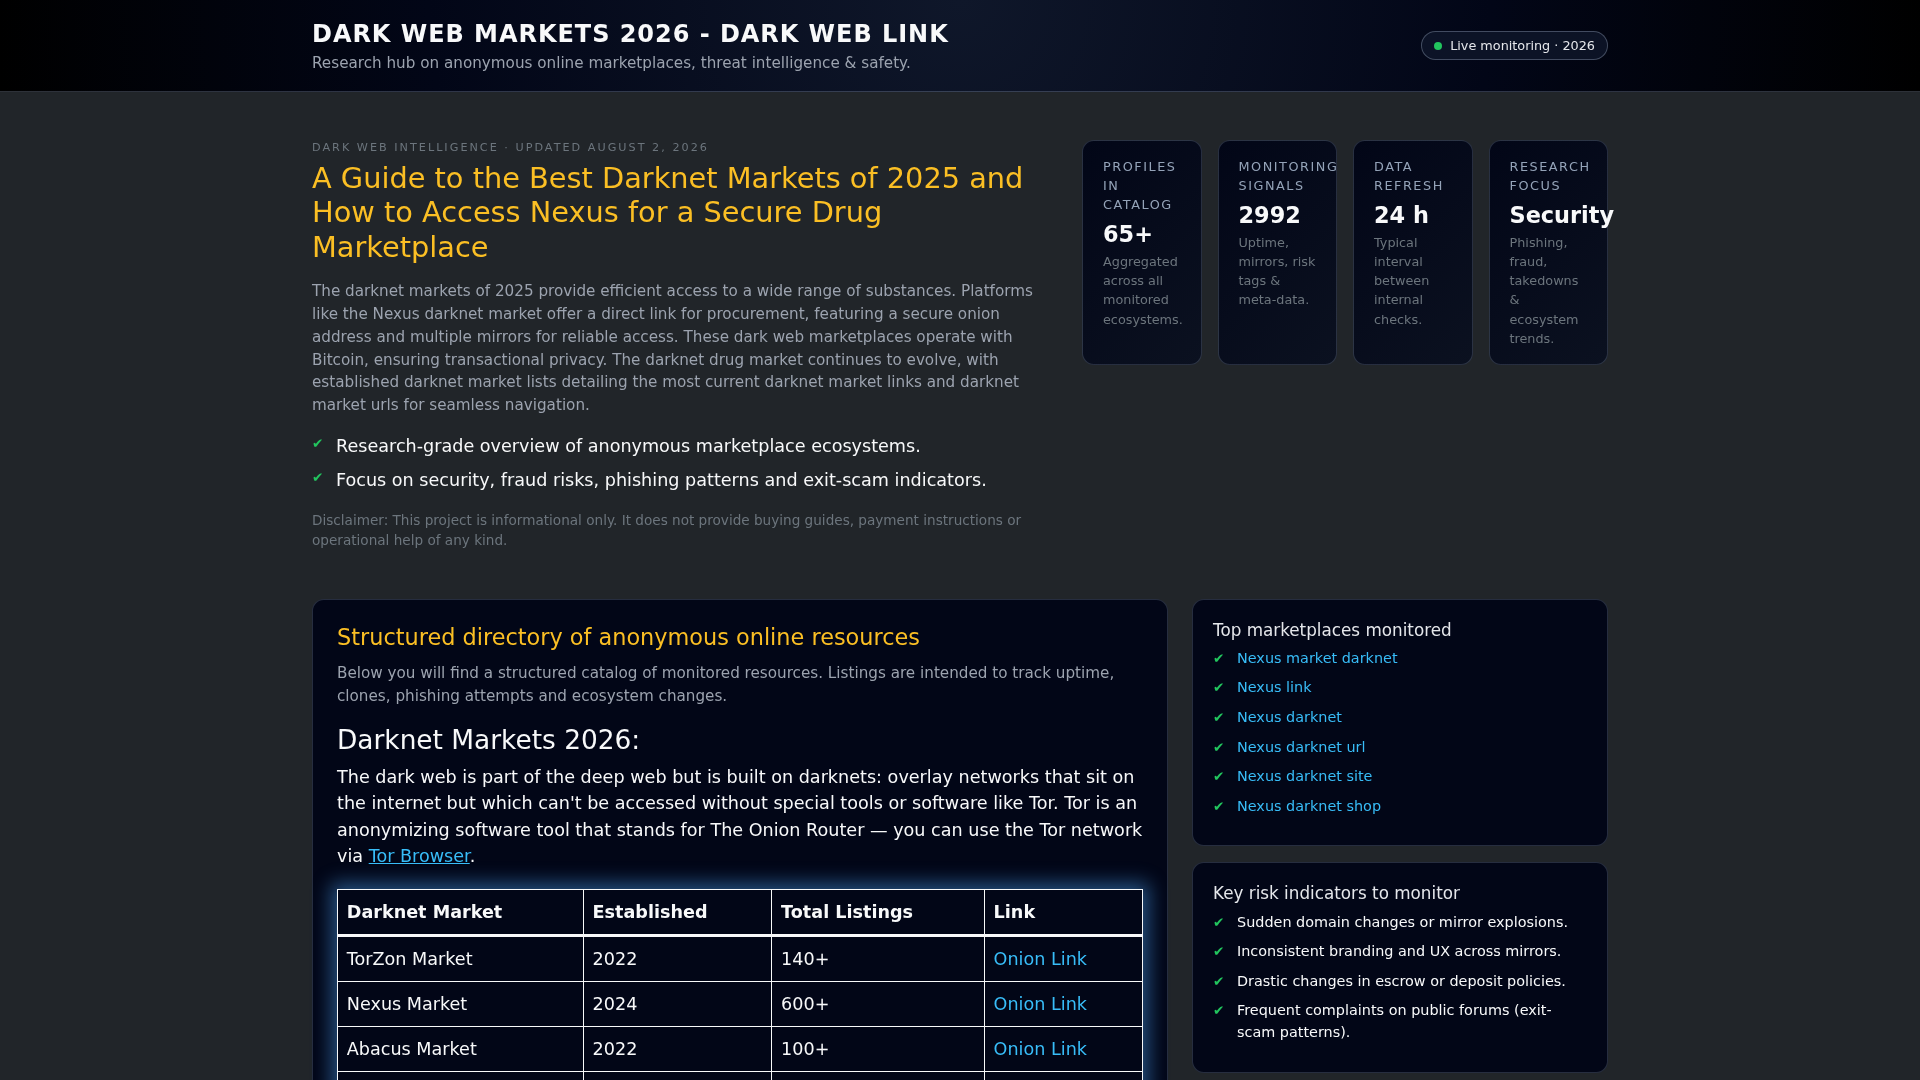This screenshot has height=1080, width=1920.
Task: Click checkmark beside Inconsistent branding
Action: 1218,951
